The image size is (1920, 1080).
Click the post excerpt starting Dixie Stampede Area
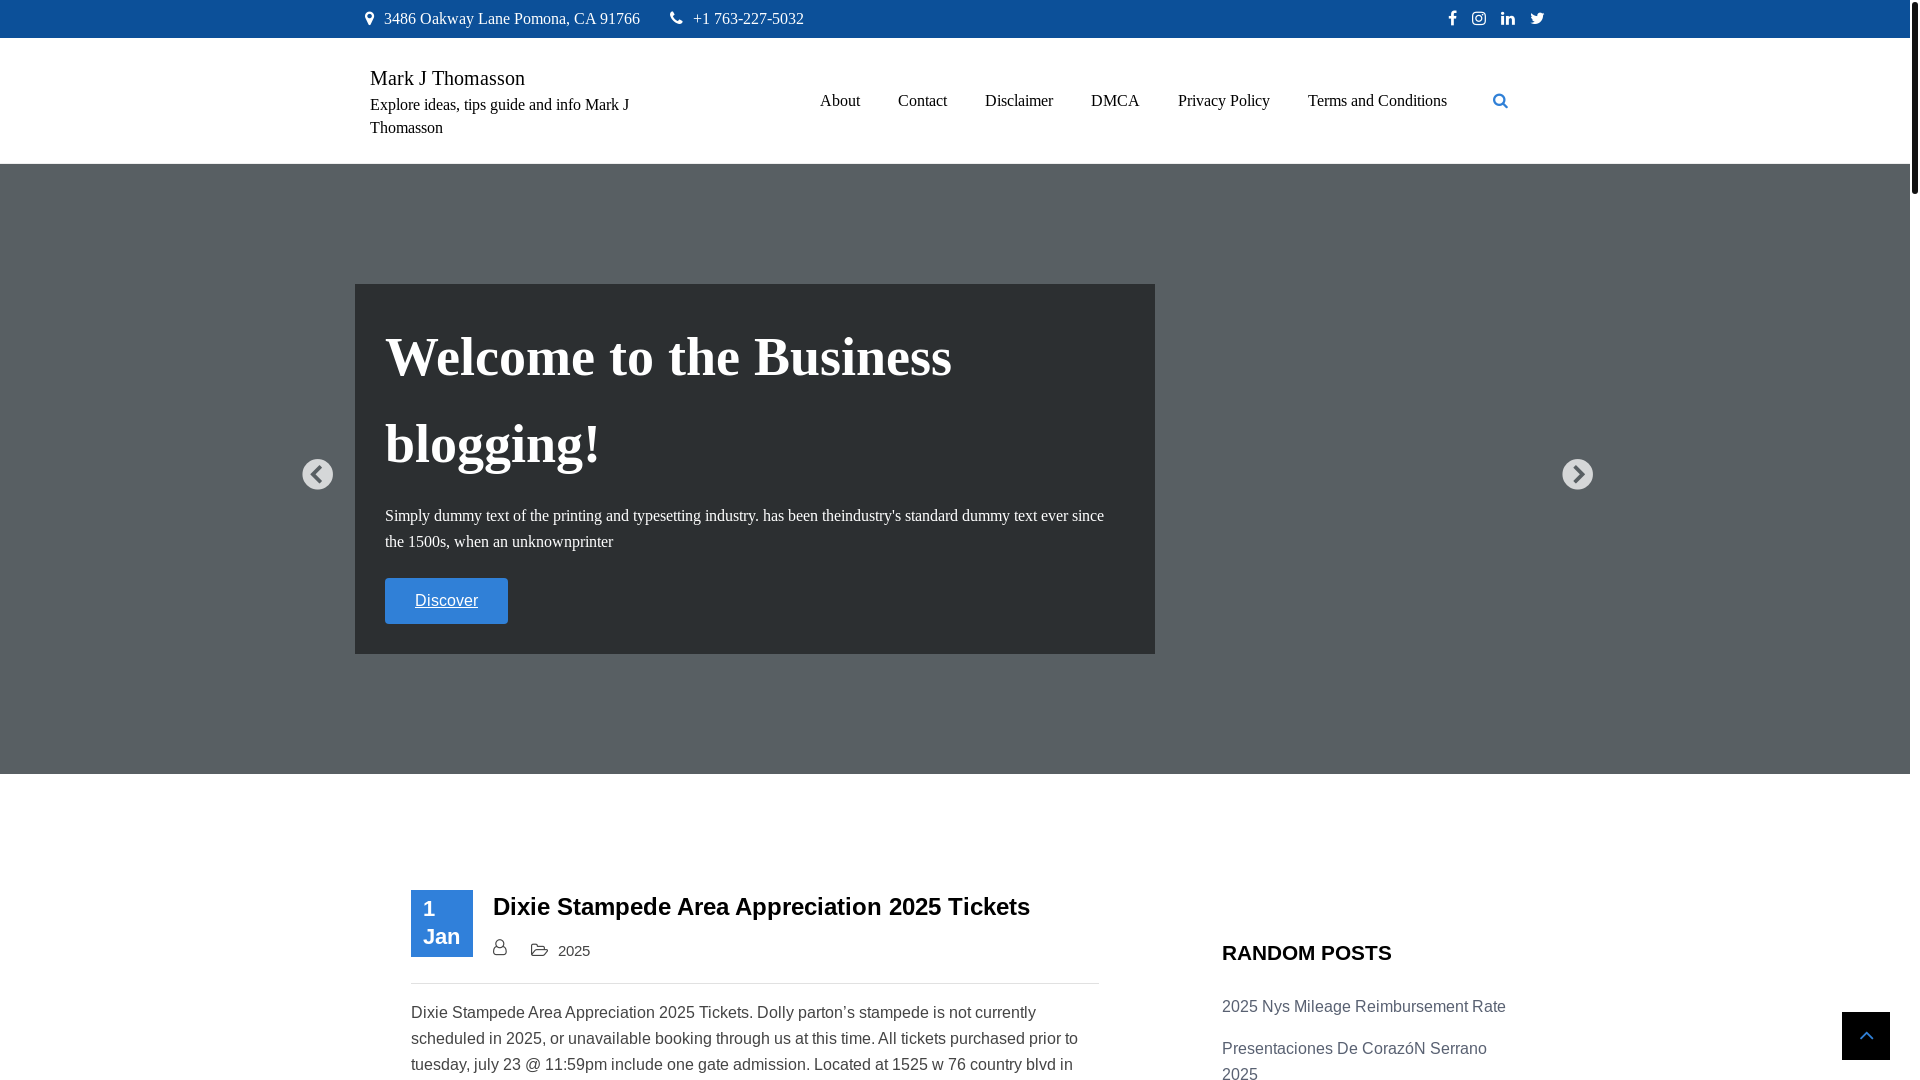point(744,1040)
